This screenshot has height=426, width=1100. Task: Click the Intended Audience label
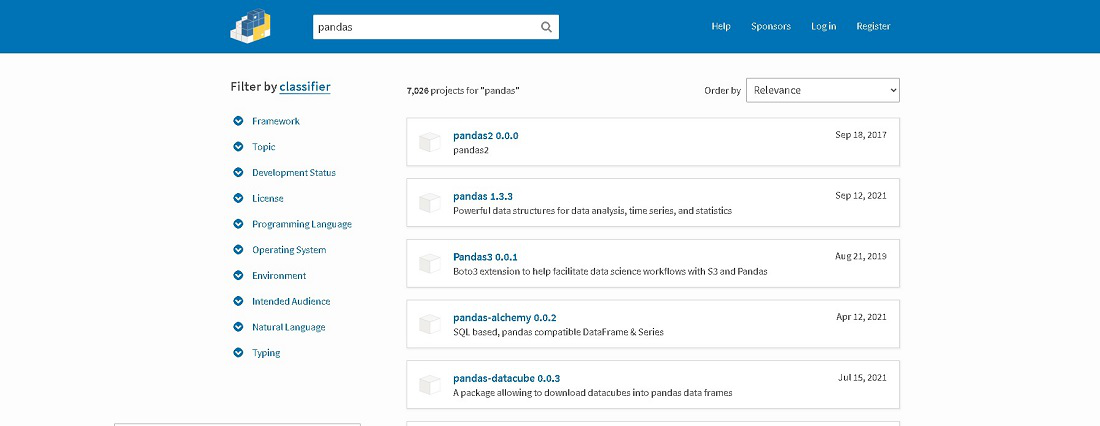pyautogui.click(x=291, y=301)
